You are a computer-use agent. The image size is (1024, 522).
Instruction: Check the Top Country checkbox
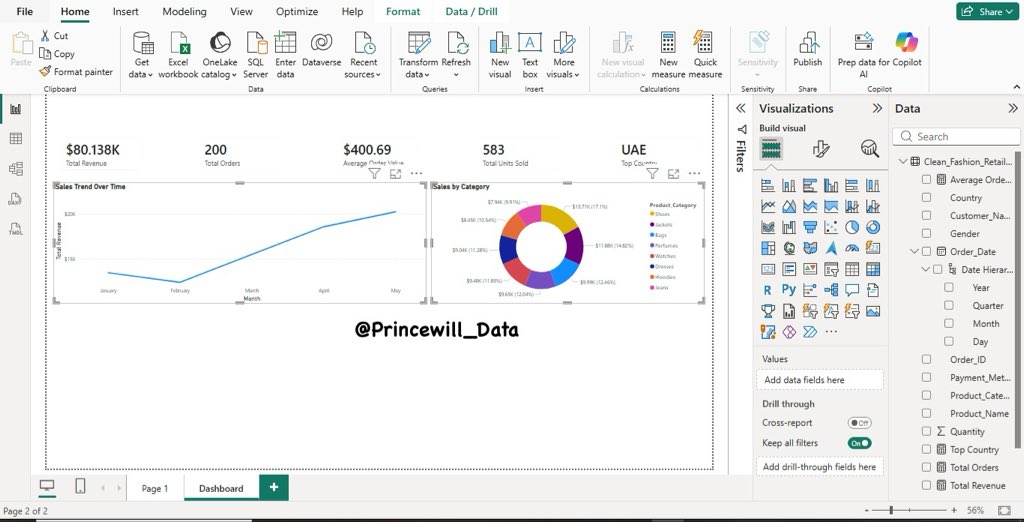point(926,449)
